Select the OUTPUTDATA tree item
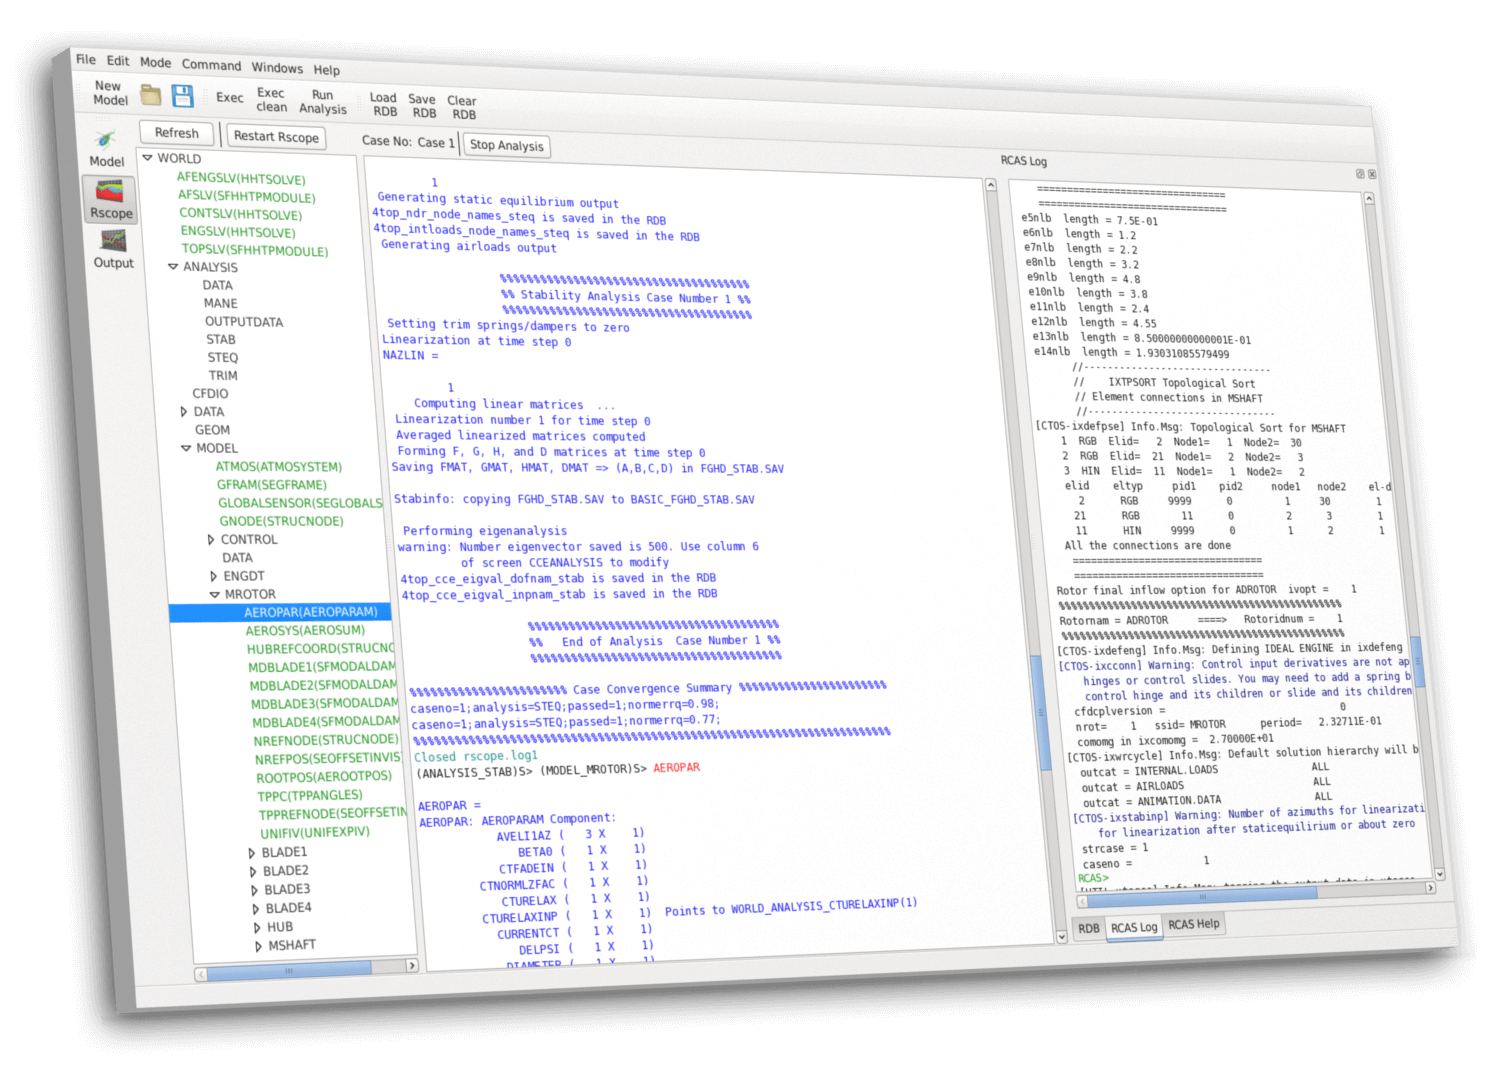Viewport: 1494px width, 1065px height. 244,322
